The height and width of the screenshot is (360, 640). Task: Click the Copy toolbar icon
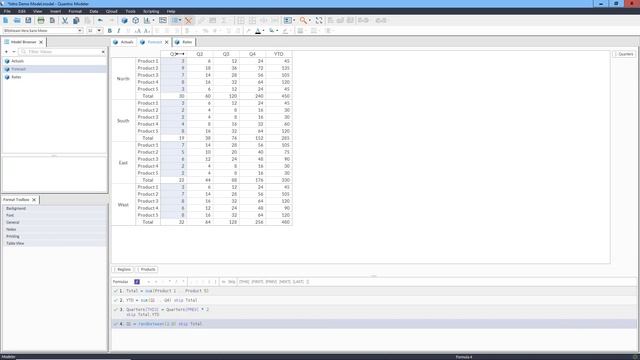coord(76,20)
